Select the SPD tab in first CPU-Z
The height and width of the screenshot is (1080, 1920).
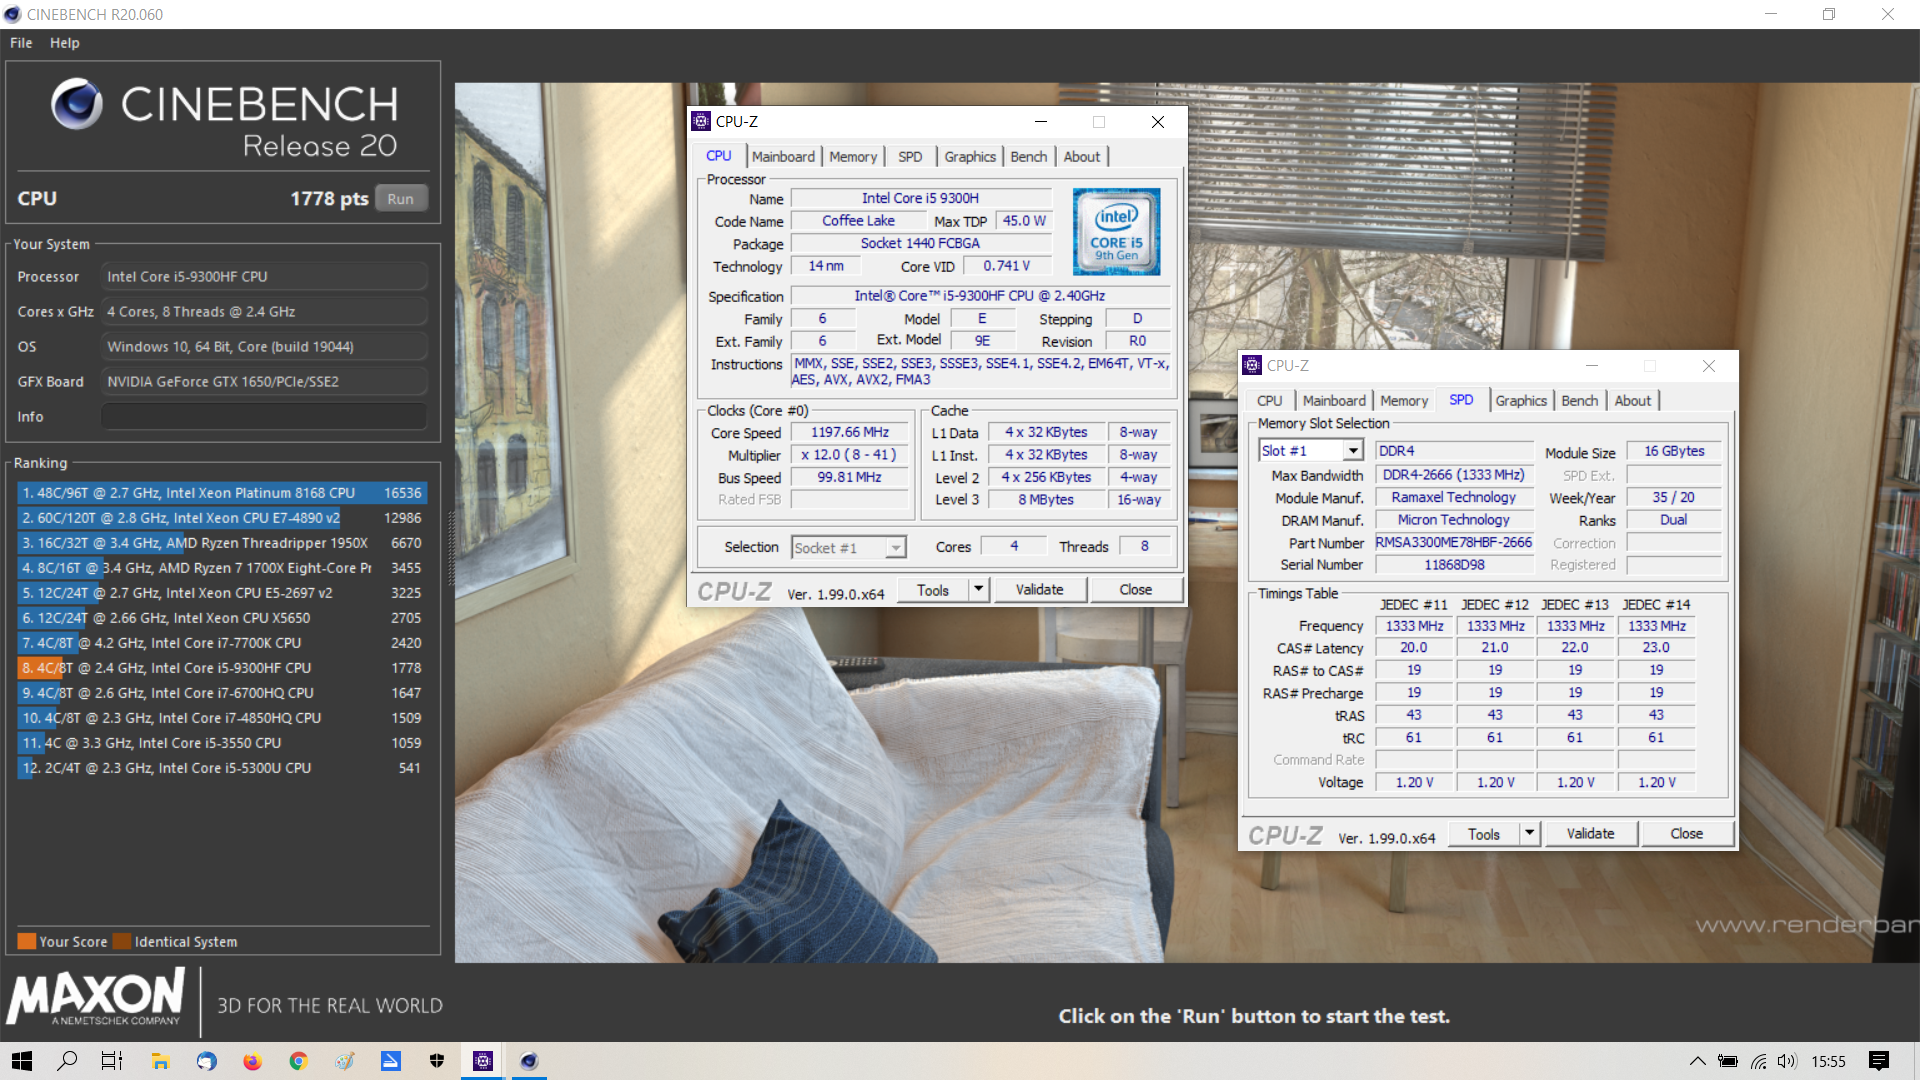point(910,156)
